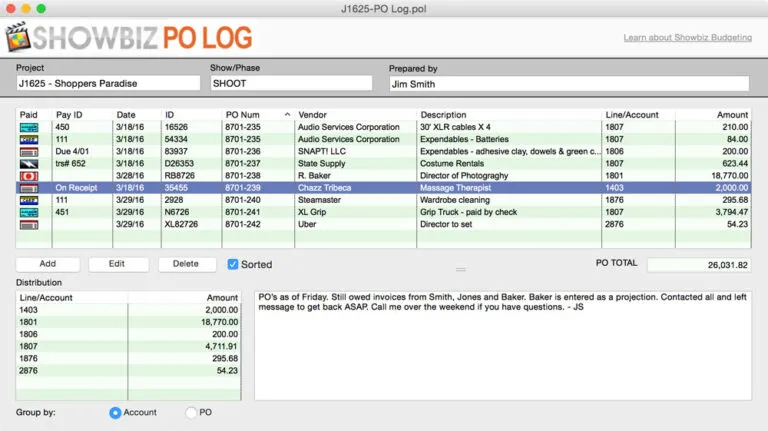Click Pay ID cell trs# 652

coord(71,164)
